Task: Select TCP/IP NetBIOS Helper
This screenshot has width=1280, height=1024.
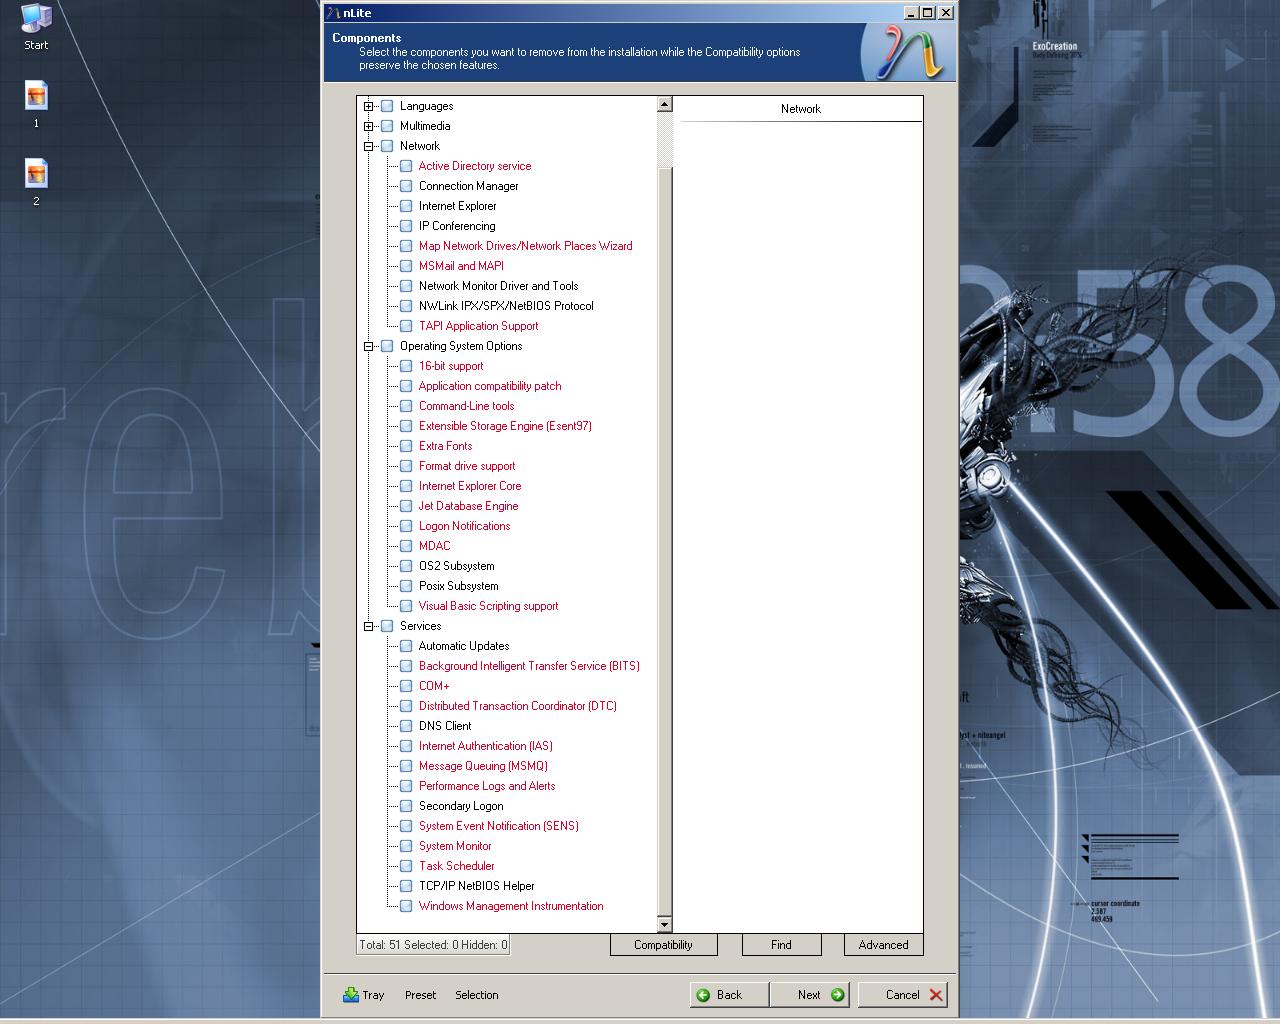Action: click(476, 886)
